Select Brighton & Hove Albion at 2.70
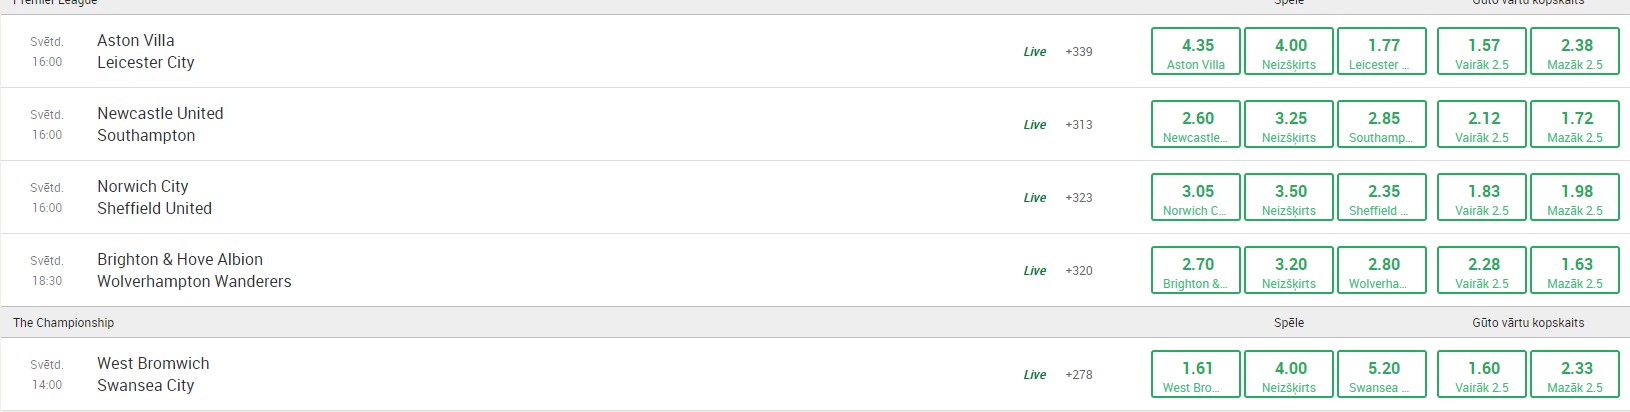The image size is (1630, 412). 1197,270
